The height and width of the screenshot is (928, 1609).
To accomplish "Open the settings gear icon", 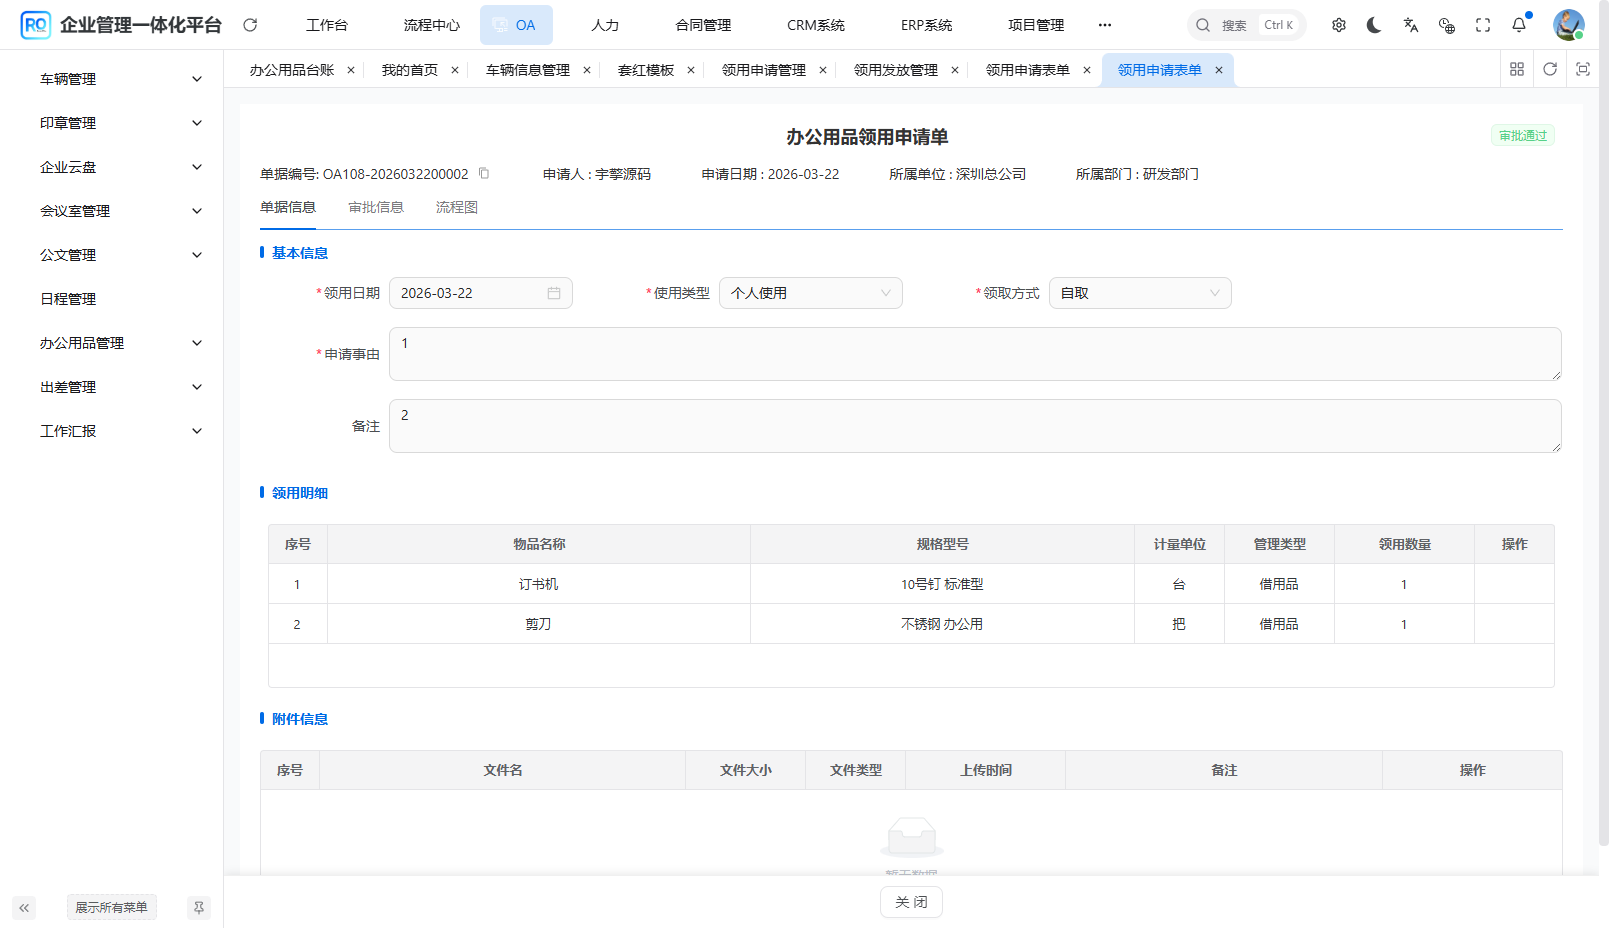I will pos(1338,24).
